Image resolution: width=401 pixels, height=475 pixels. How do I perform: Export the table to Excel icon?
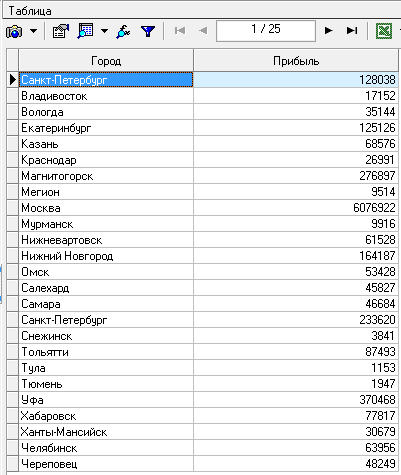tap(384, 31)
